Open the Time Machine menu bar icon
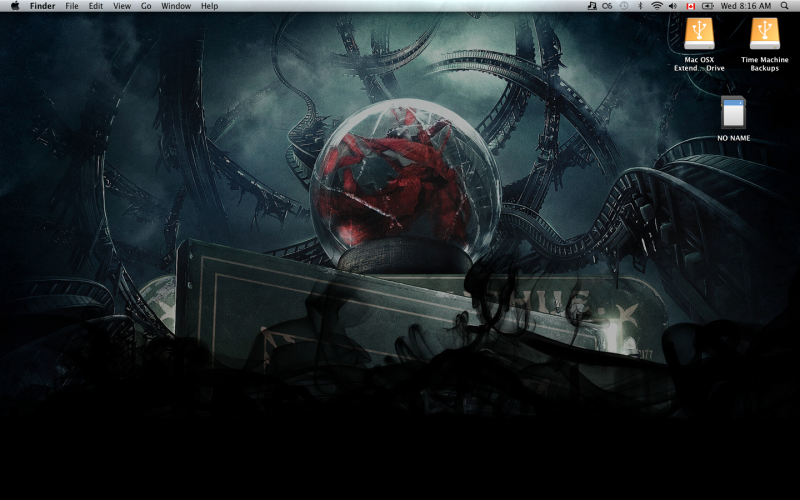 (624, 6)
